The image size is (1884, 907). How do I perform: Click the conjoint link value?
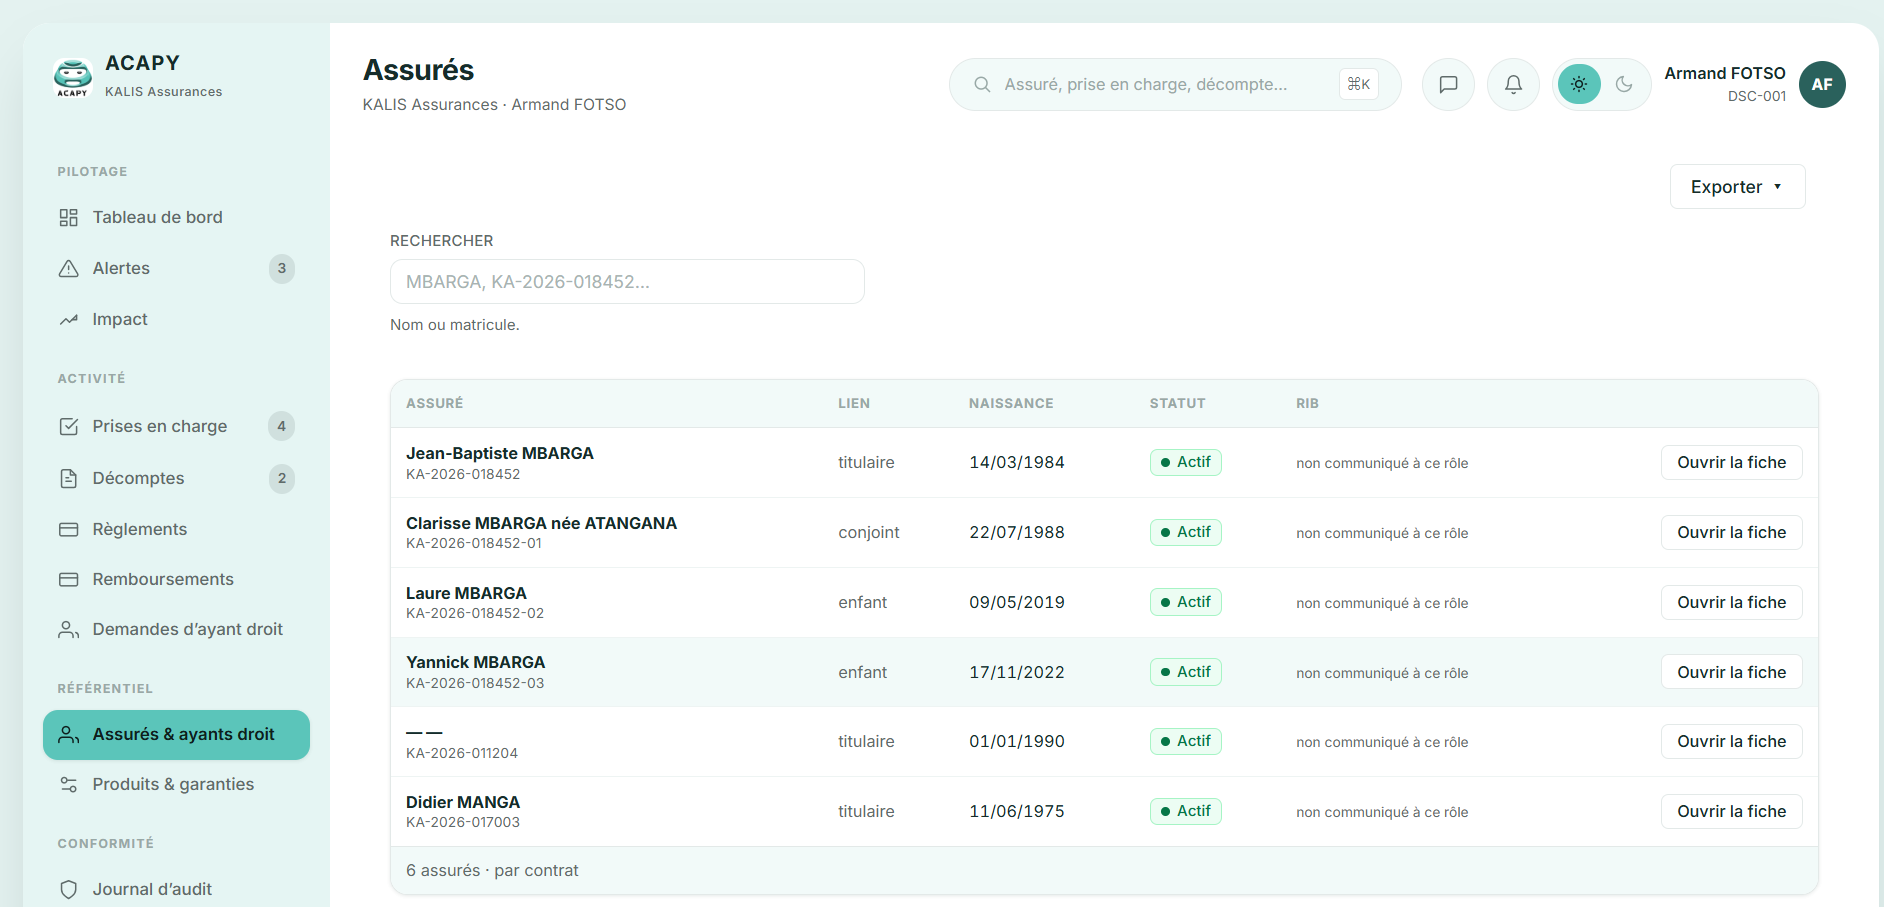(869, 533)
